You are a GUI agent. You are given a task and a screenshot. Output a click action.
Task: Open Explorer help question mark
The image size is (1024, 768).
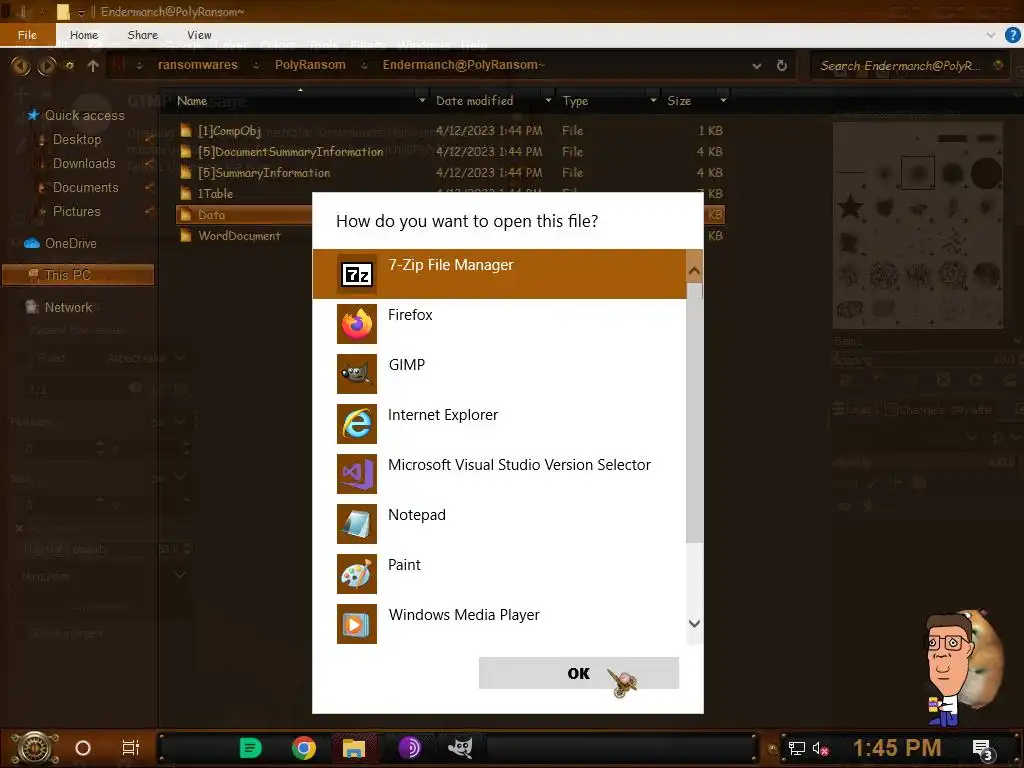pos(1012,35)
